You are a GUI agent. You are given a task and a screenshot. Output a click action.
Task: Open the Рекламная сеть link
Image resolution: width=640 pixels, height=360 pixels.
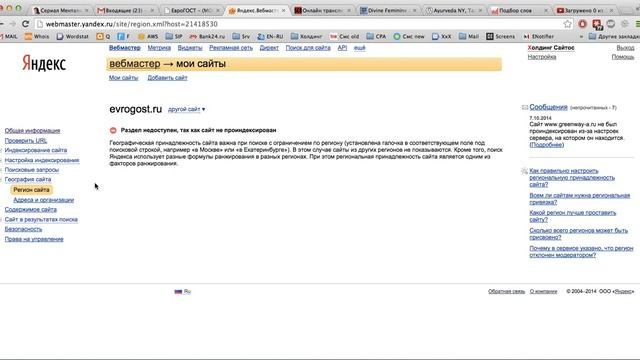(231, 48)
